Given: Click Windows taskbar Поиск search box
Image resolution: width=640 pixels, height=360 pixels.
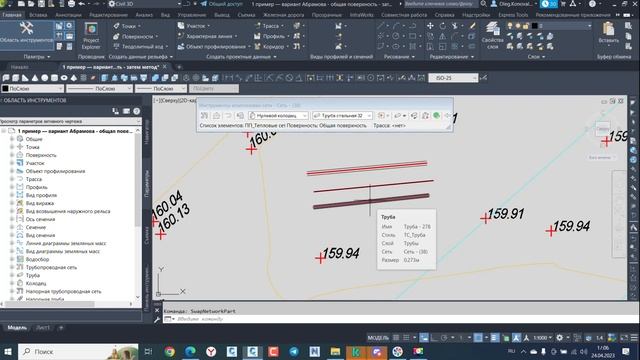Looking at the screenshot, I should [79, 351].
